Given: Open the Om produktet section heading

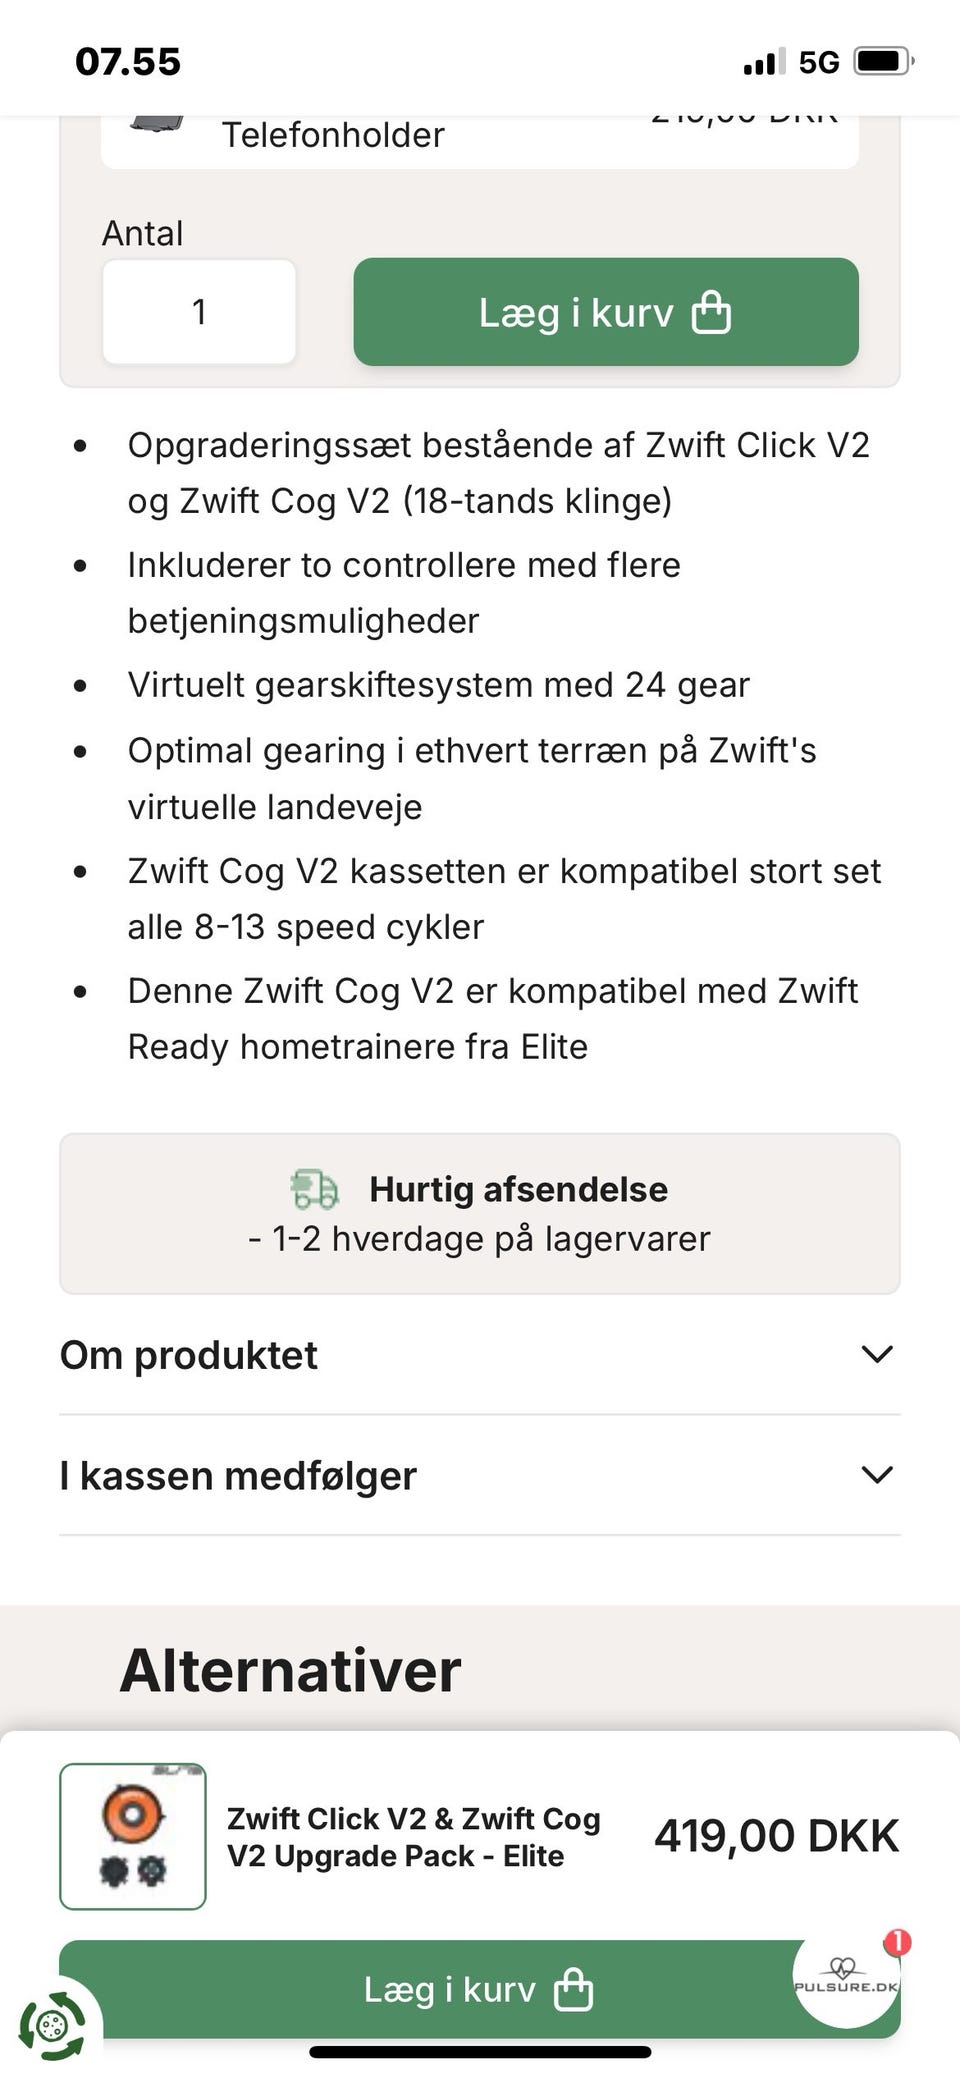Looking at the screenshot, I should coord(189,1355).
